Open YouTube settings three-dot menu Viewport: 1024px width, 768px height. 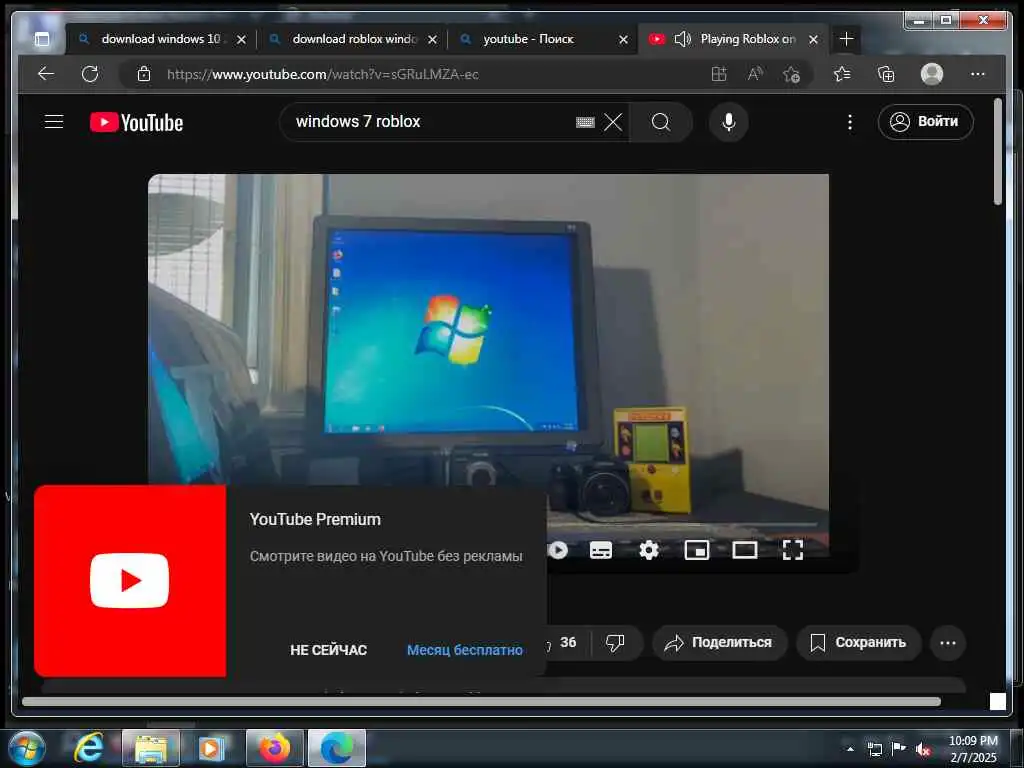tap(850, 122)
